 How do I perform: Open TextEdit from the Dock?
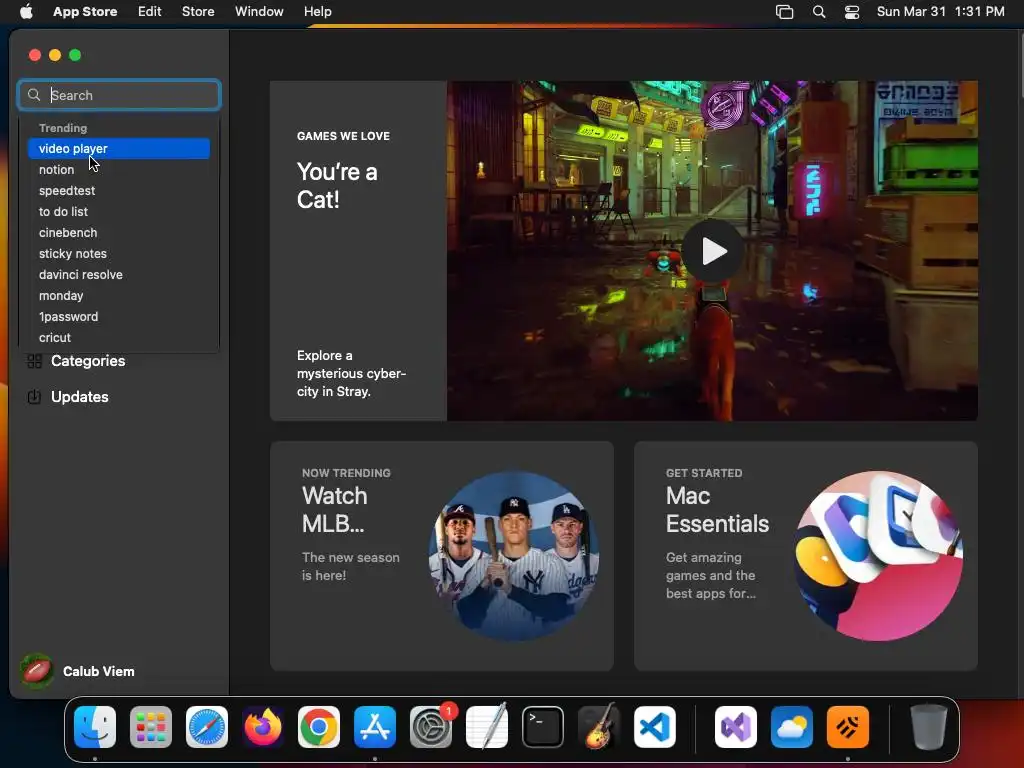pyautogui.click(x=487, y=727)
